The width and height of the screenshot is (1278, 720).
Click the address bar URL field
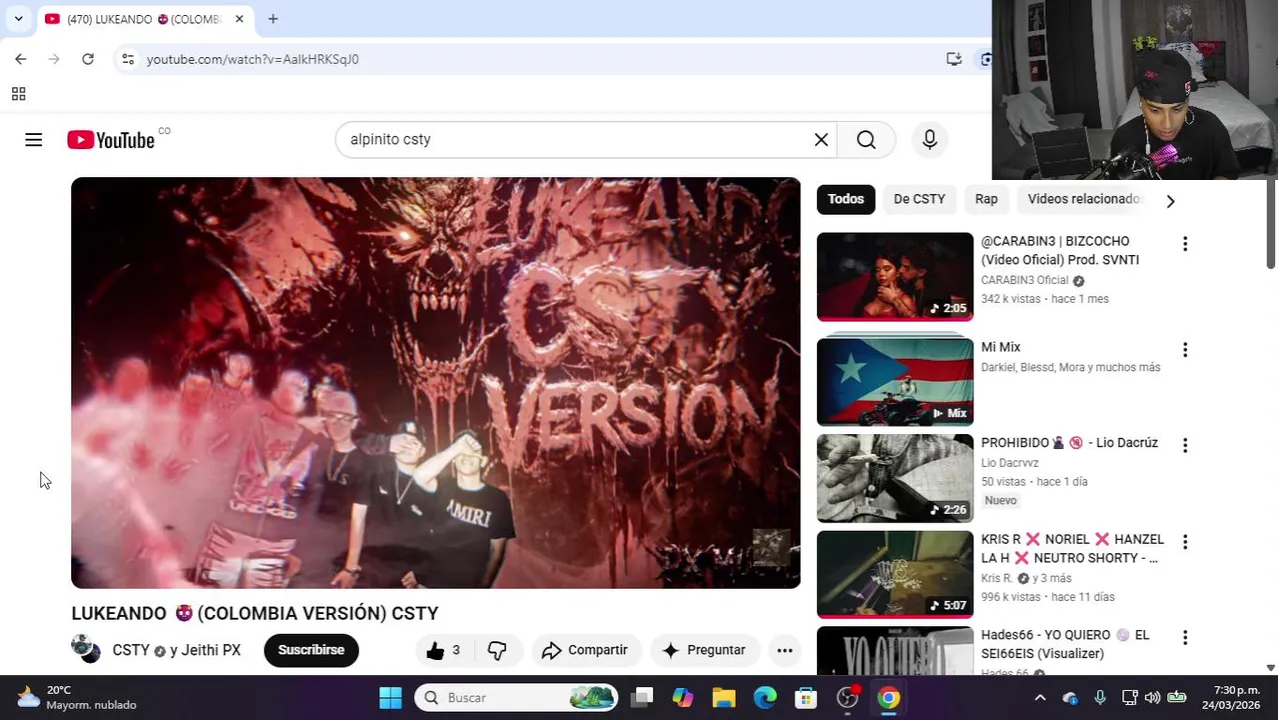(540, 59)
